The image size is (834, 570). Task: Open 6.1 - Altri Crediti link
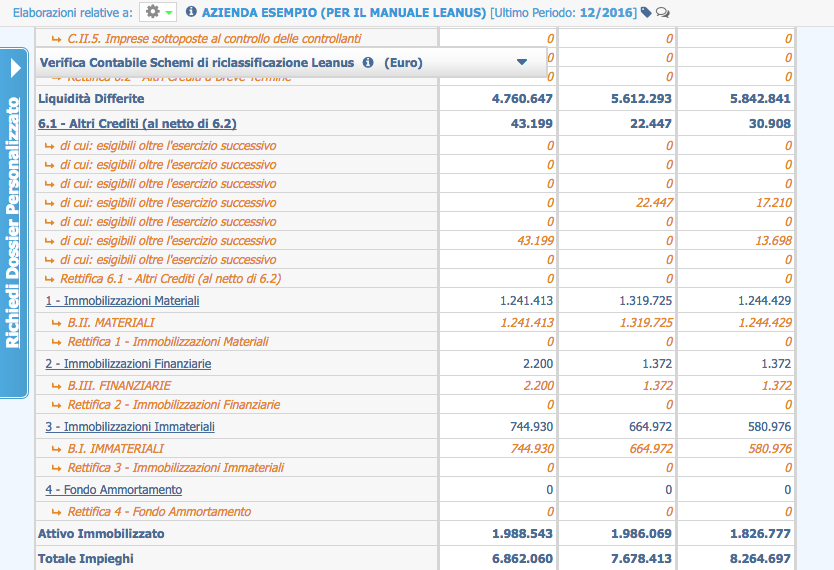[x=137, y=123]
